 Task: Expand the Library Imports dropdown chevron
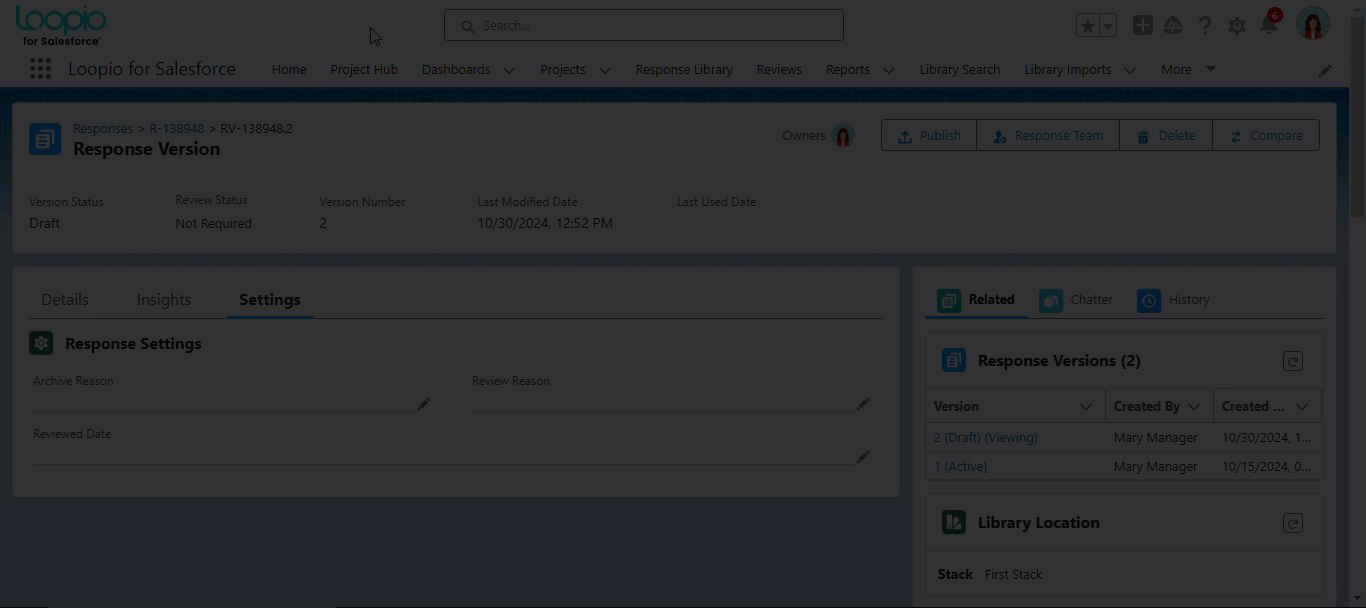pyautogui.click(x=1130, y=70)
